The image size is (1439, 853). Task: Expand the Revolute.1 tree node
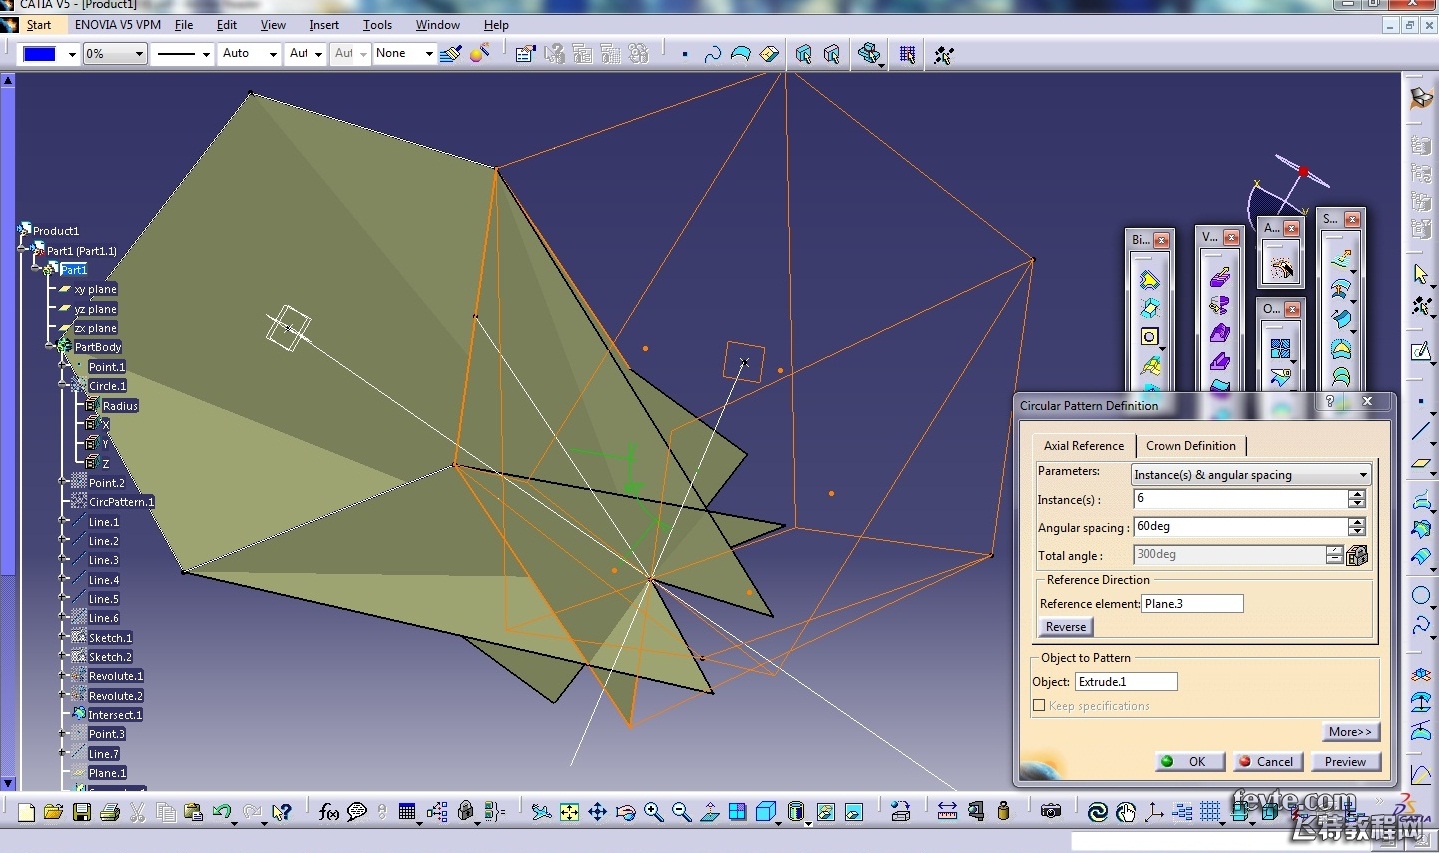63,676
